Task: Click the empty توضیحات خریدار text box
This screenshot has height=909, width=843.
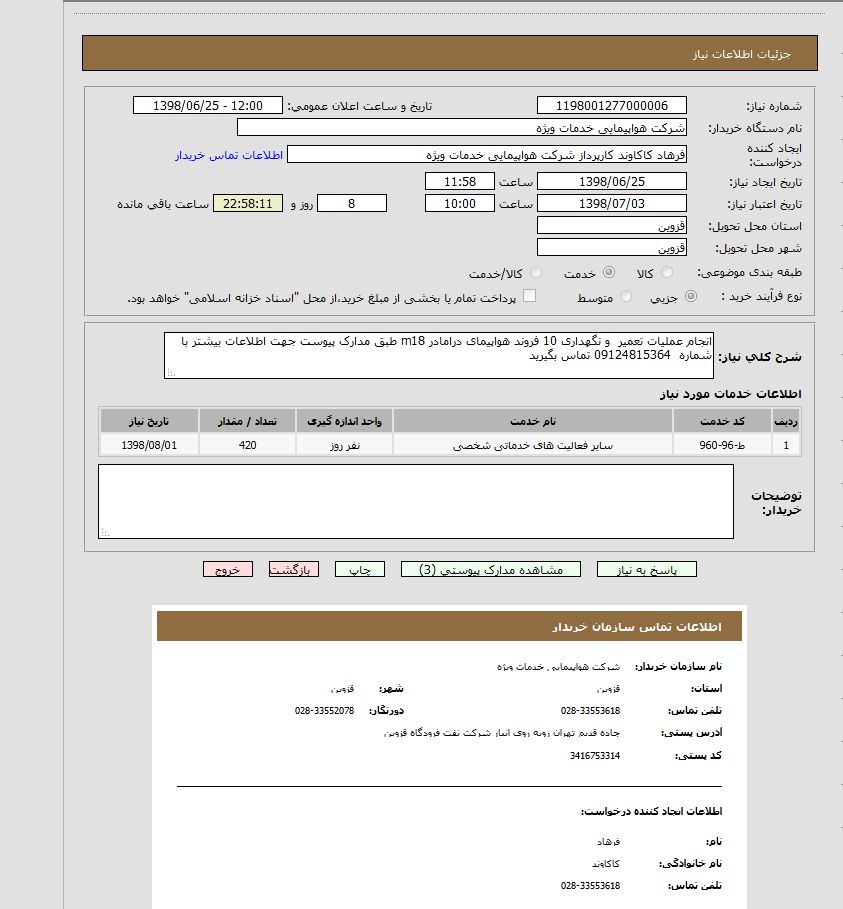Action: [415, 501]
